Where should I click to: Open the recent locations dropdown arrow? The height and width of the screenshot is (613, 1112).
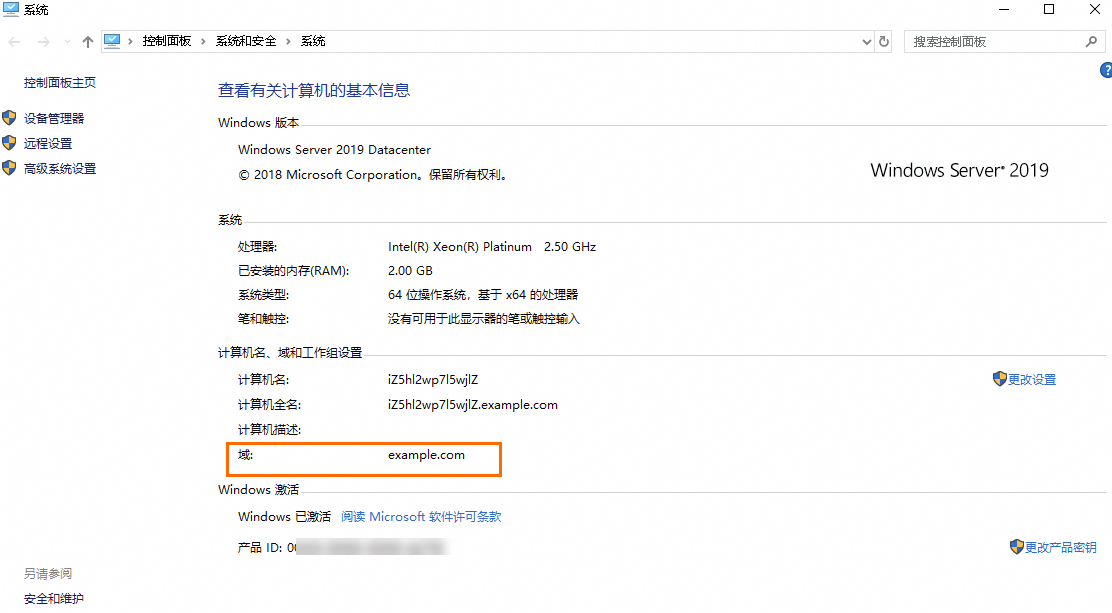67,42
